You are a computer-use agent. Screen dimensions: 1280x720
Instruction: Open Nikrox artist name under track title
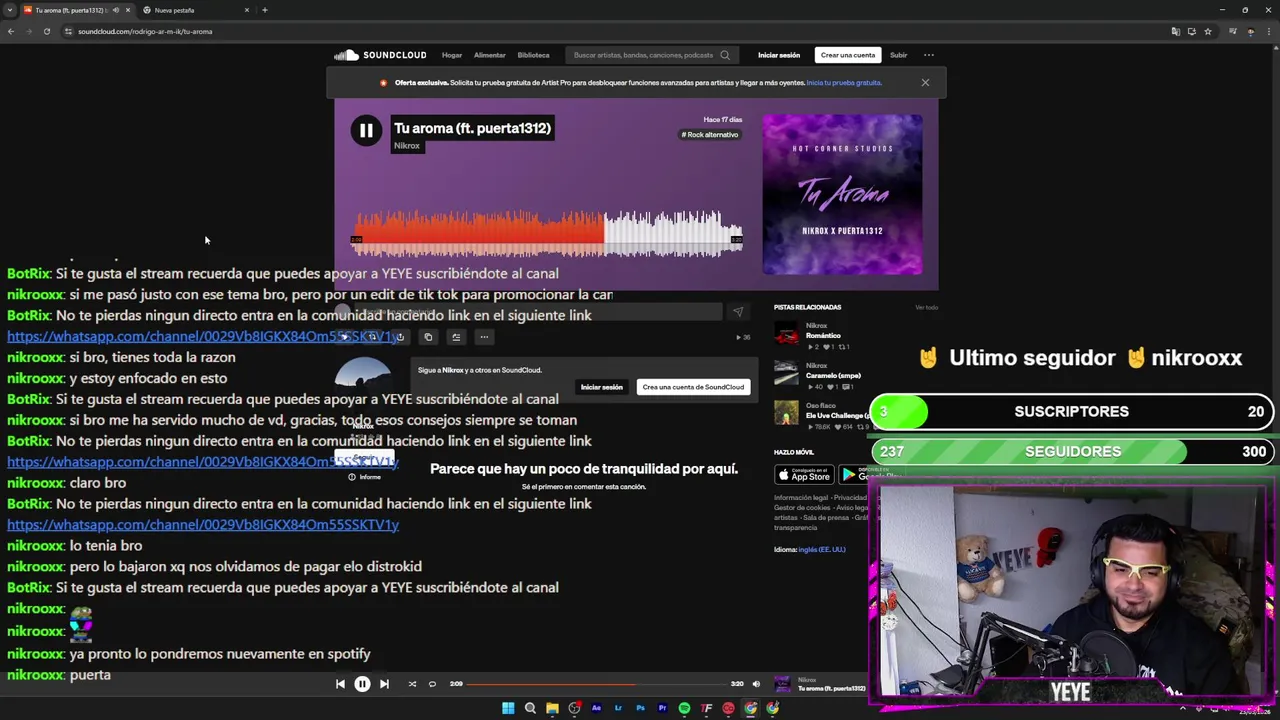(x=407, y=146)
